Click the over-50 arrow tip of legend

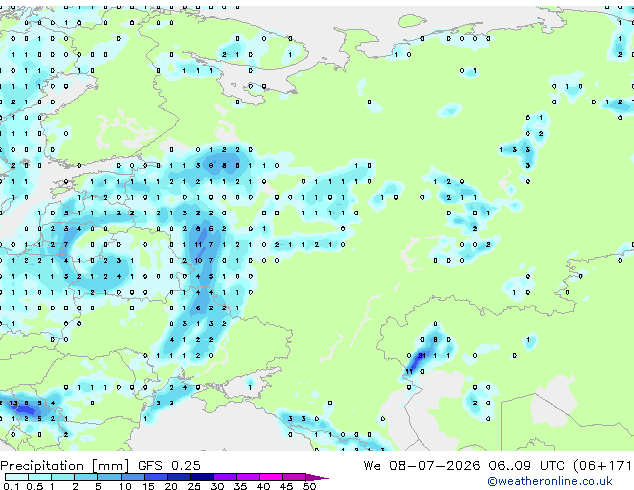317,477
